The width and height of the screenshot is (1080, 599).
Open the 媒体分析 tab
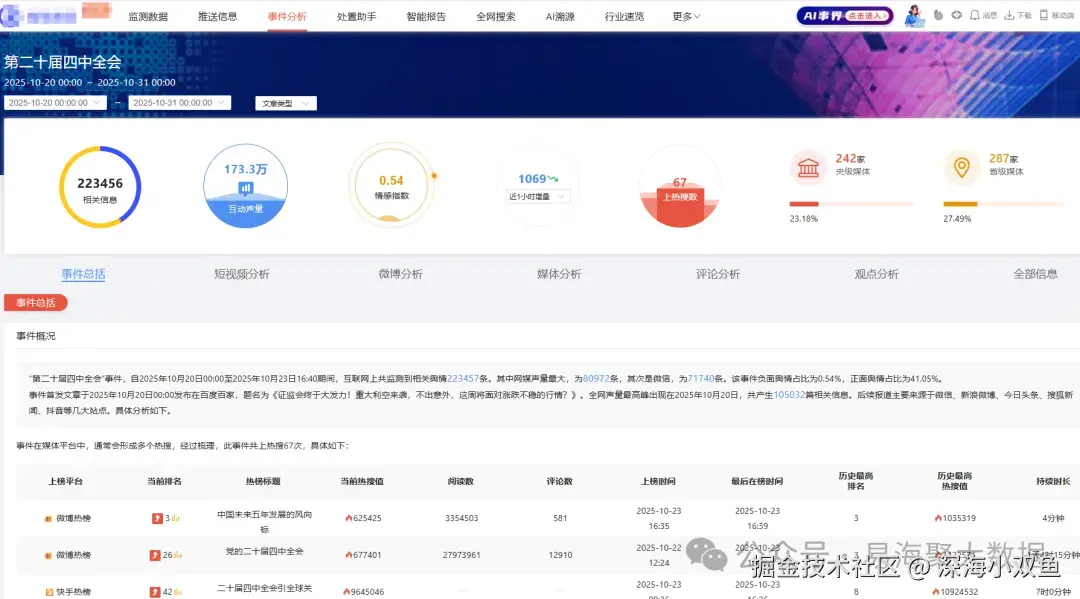[x=558, y=273]
